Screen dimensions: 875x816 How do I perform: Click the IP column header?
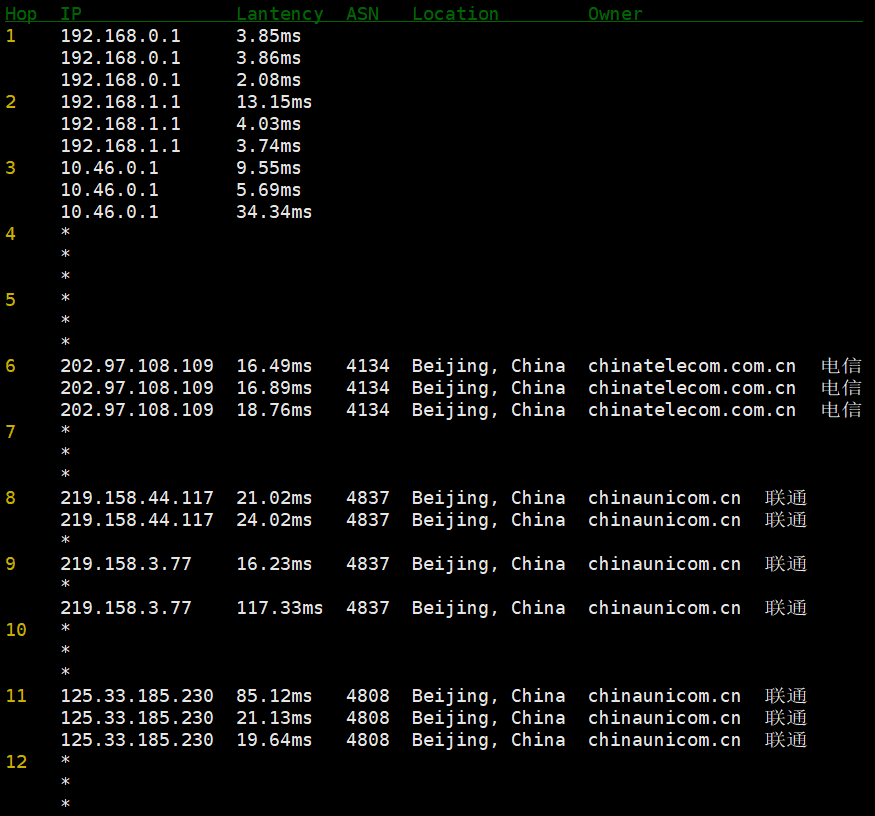click(x=71, y=14)
